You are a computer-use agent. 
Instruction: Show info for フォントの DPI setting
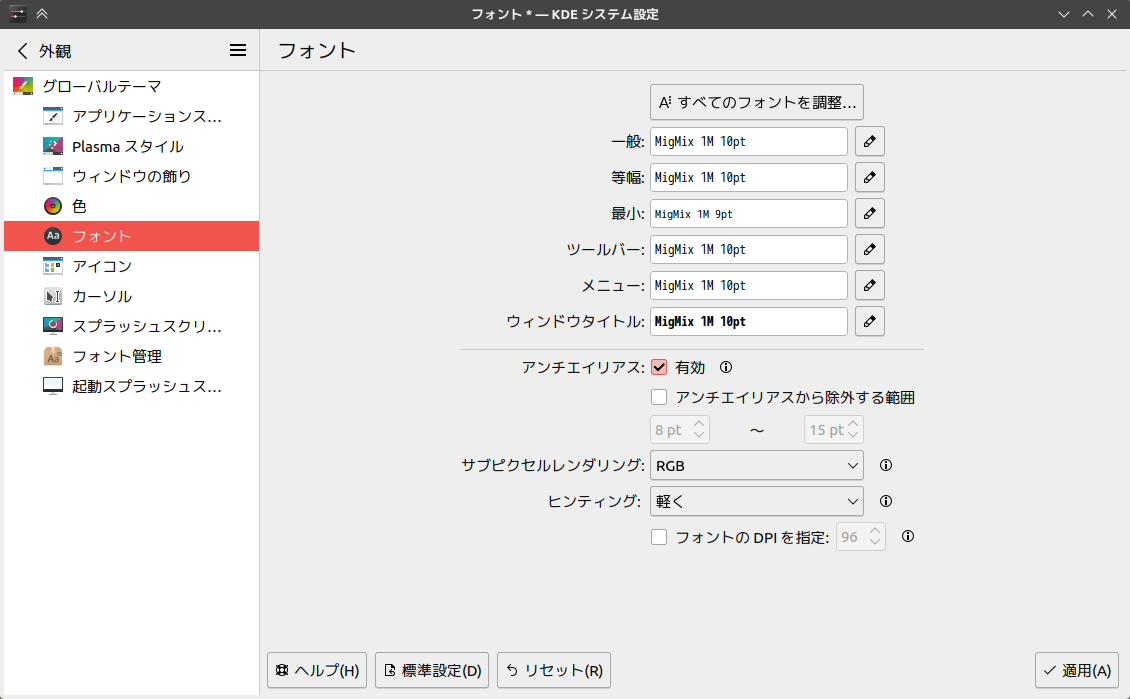click(908, 536)
